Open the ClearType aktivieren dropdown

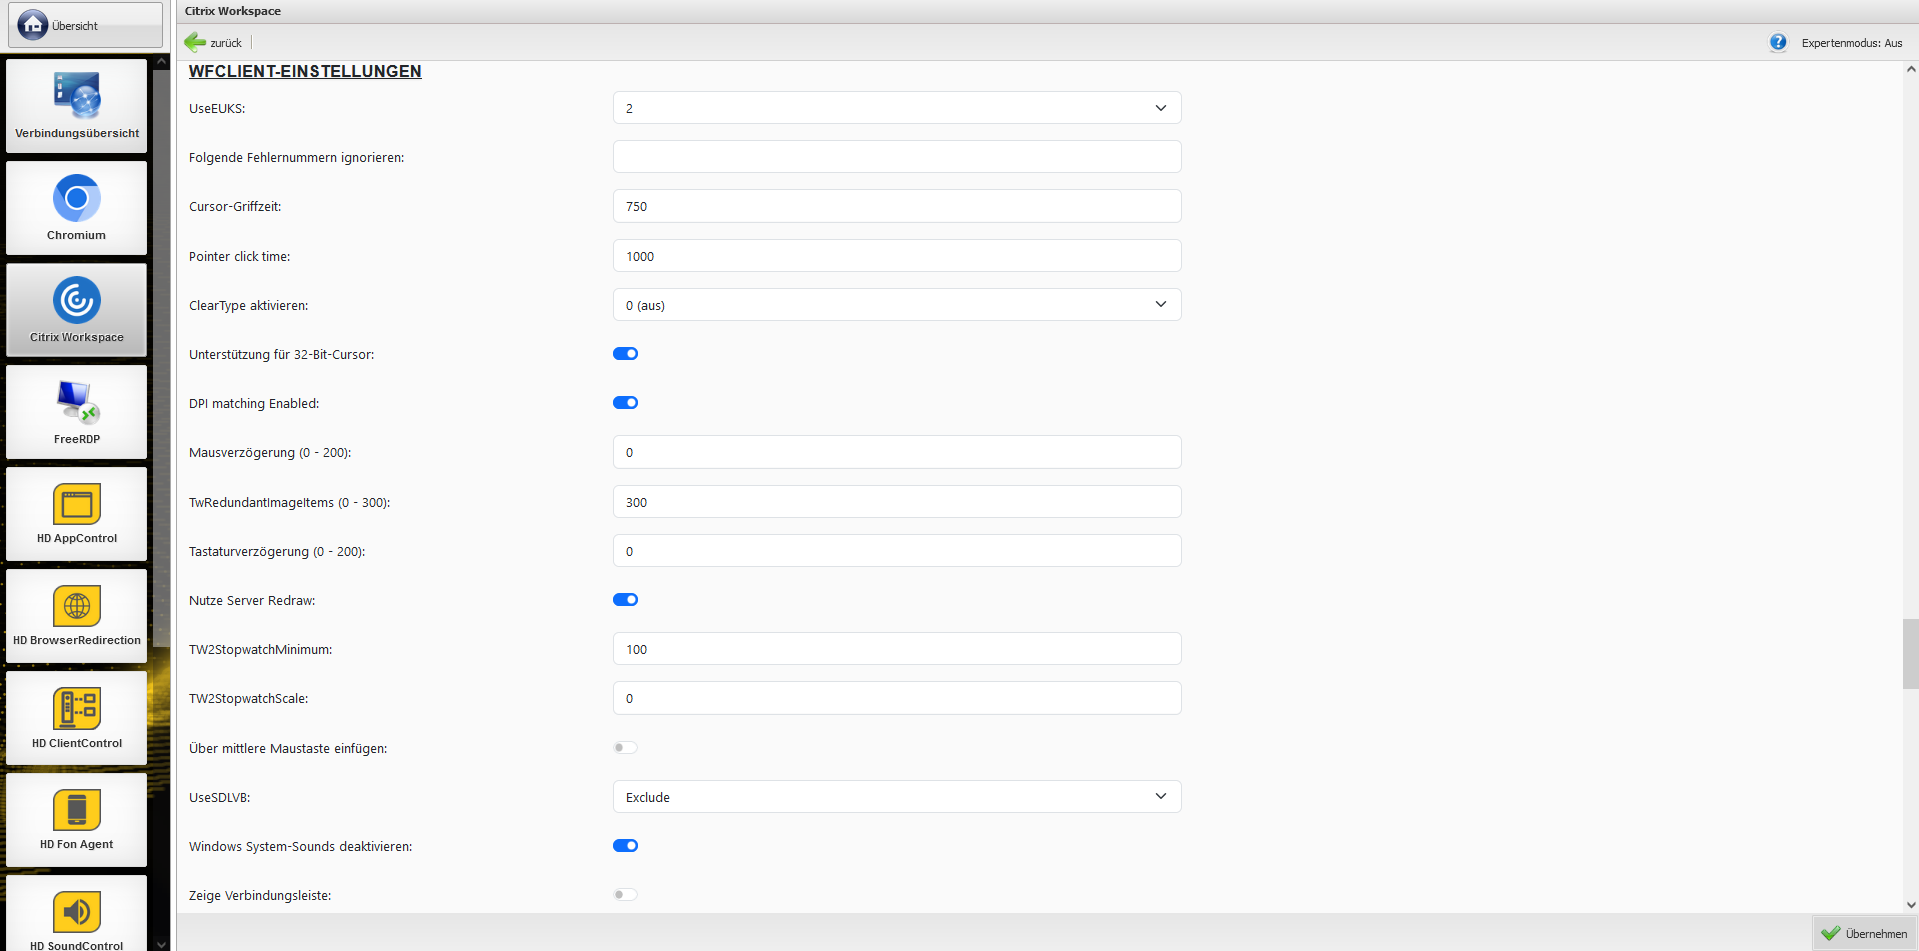(897, 305)
